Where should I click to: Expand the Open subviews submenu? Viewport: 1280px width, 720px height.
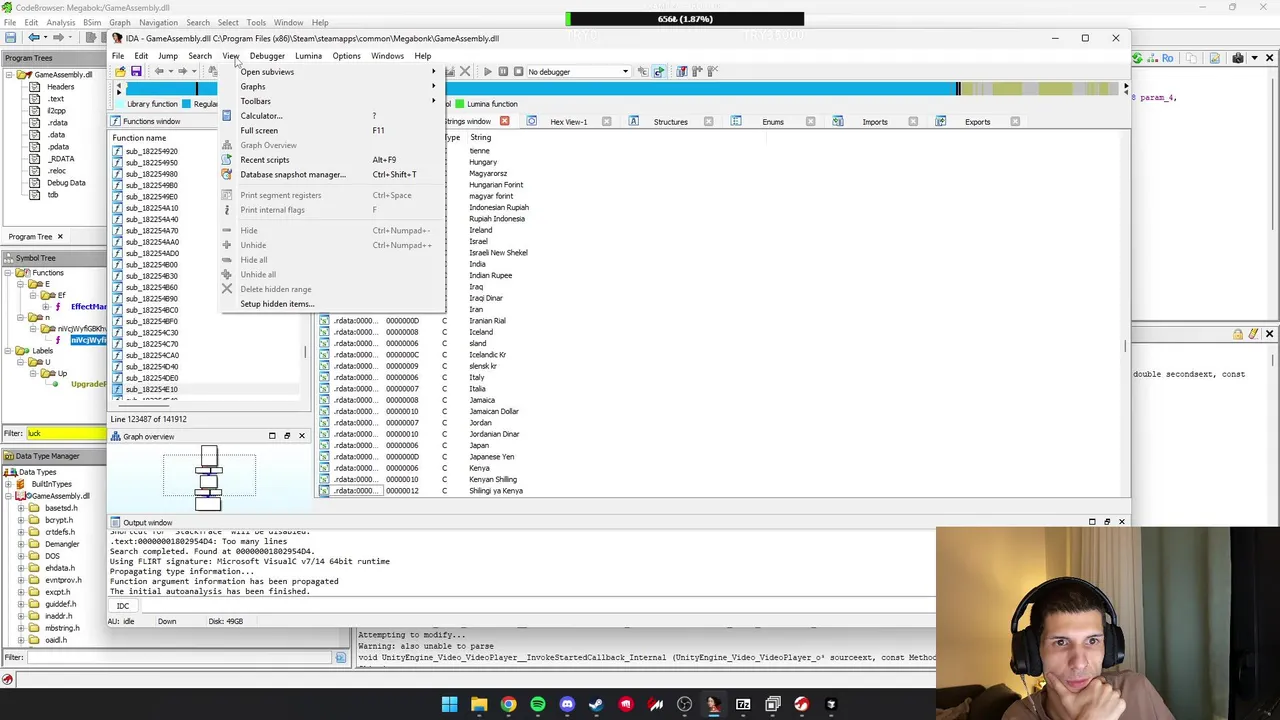click(330, 72)
